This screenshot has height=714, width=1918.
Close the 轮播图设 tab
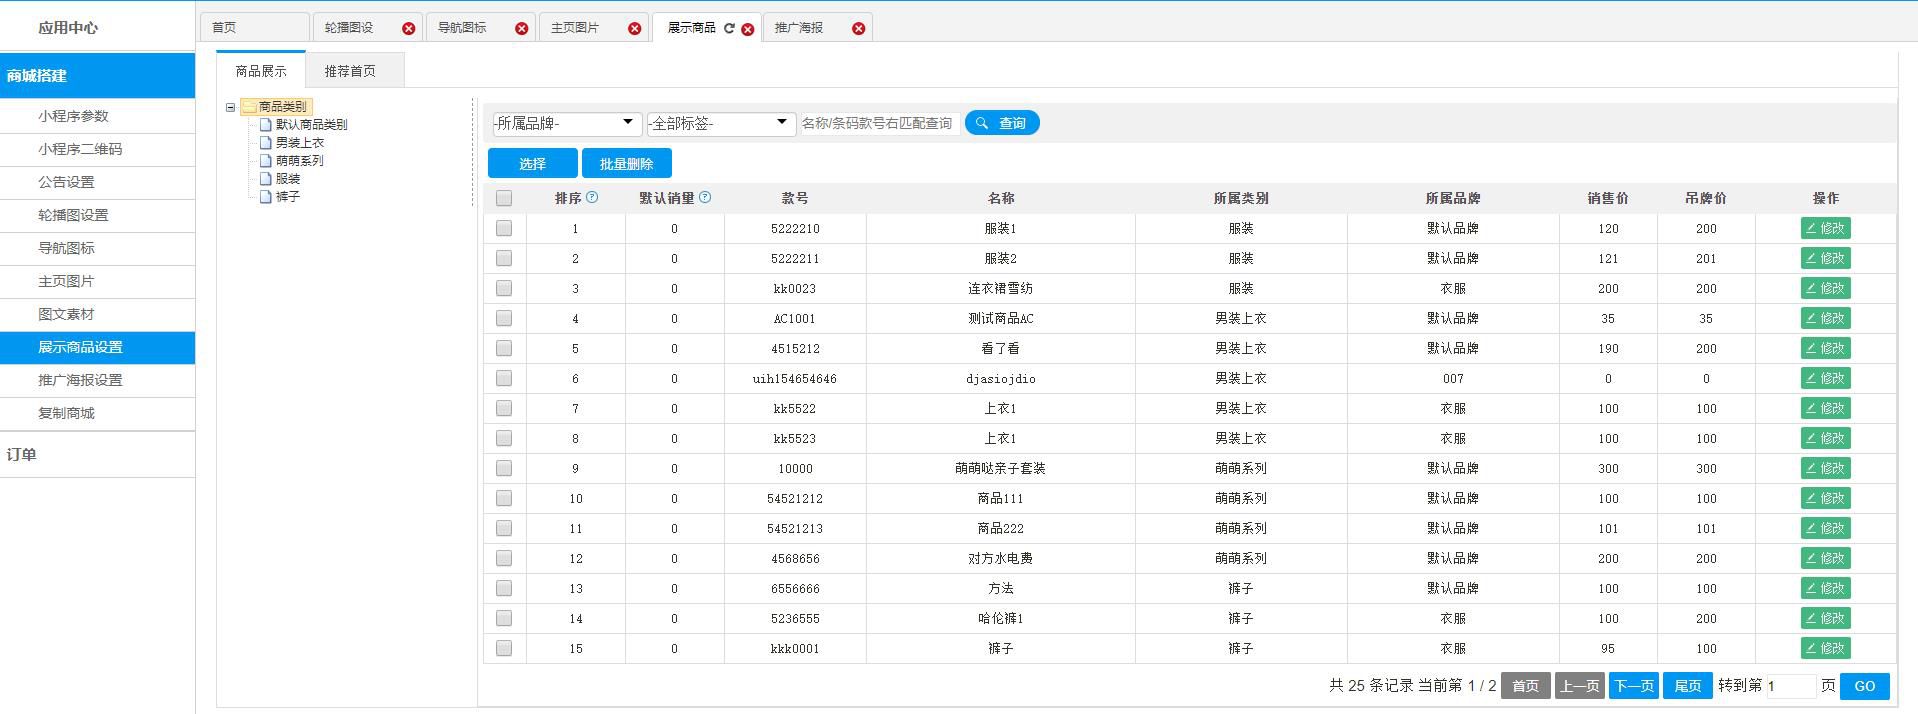408,29
